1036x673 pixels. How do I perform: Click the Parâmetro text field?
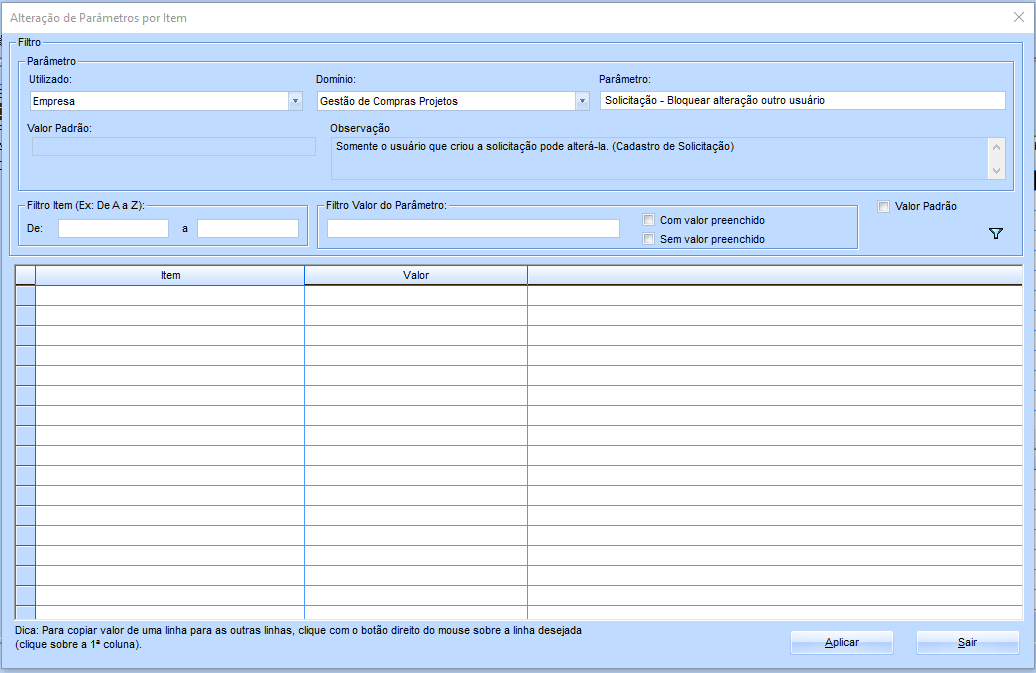coord(802,101)
